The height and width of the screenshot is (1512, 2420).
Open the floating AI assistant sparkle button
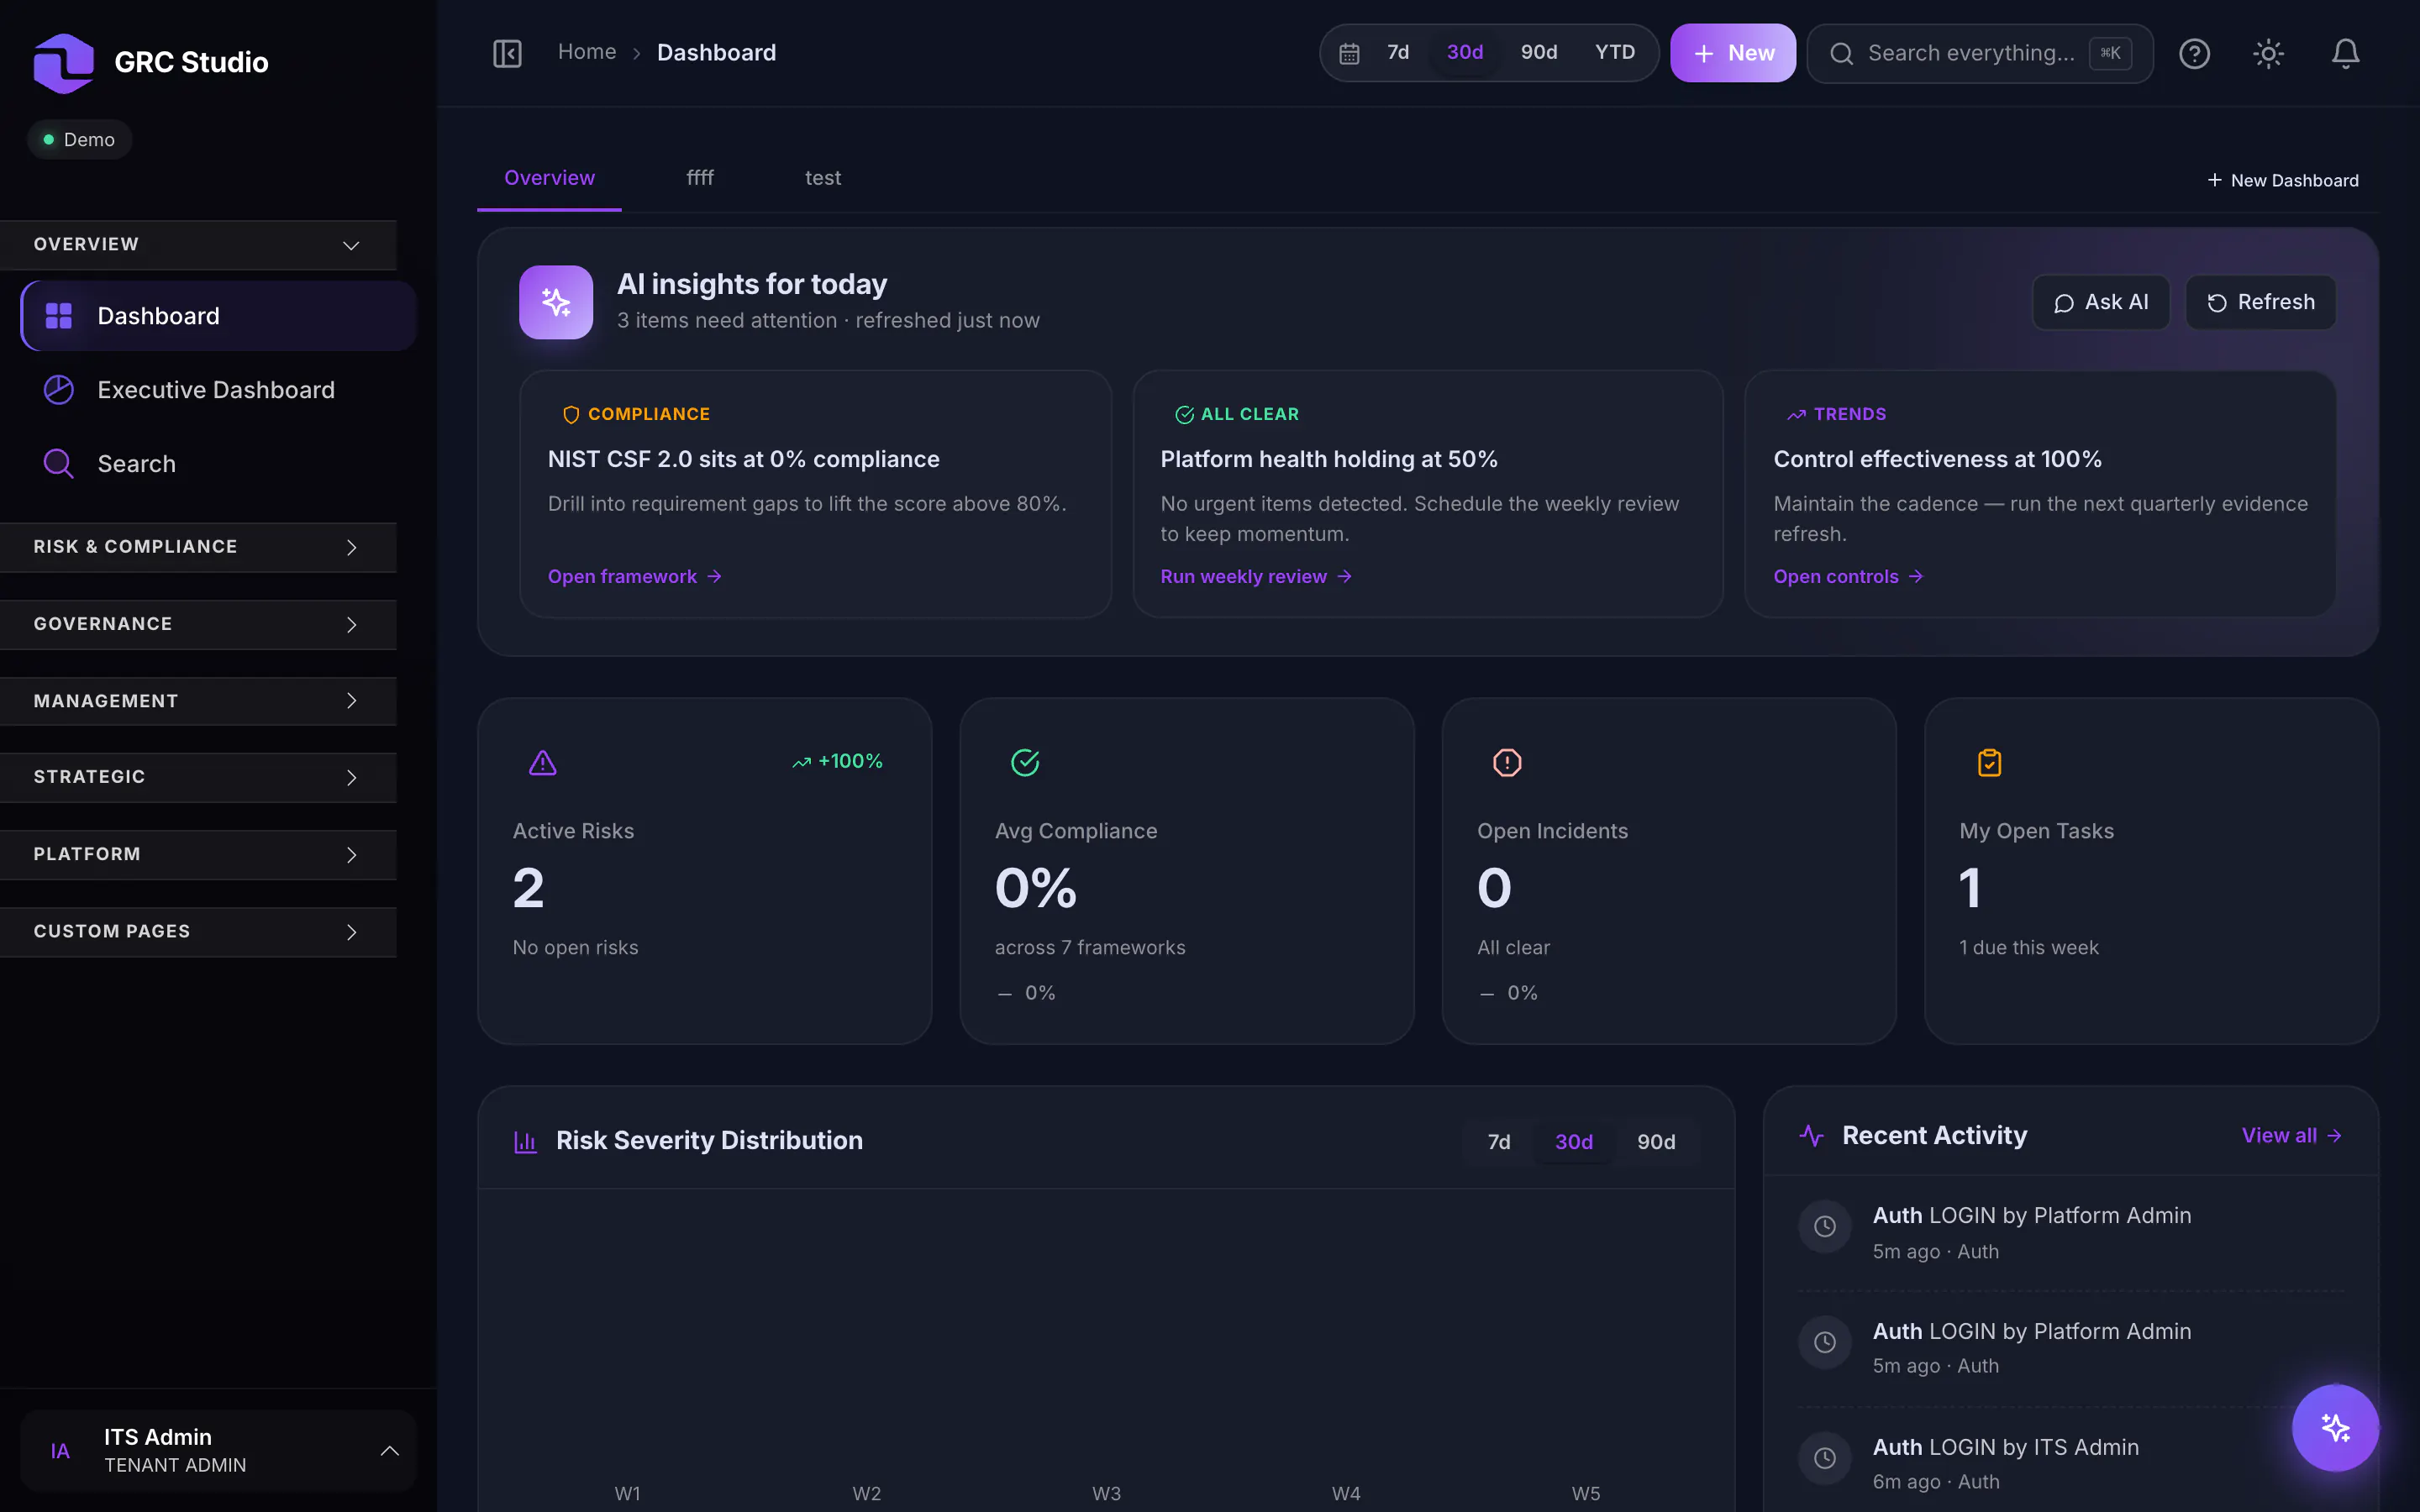coord(2335,1427)
